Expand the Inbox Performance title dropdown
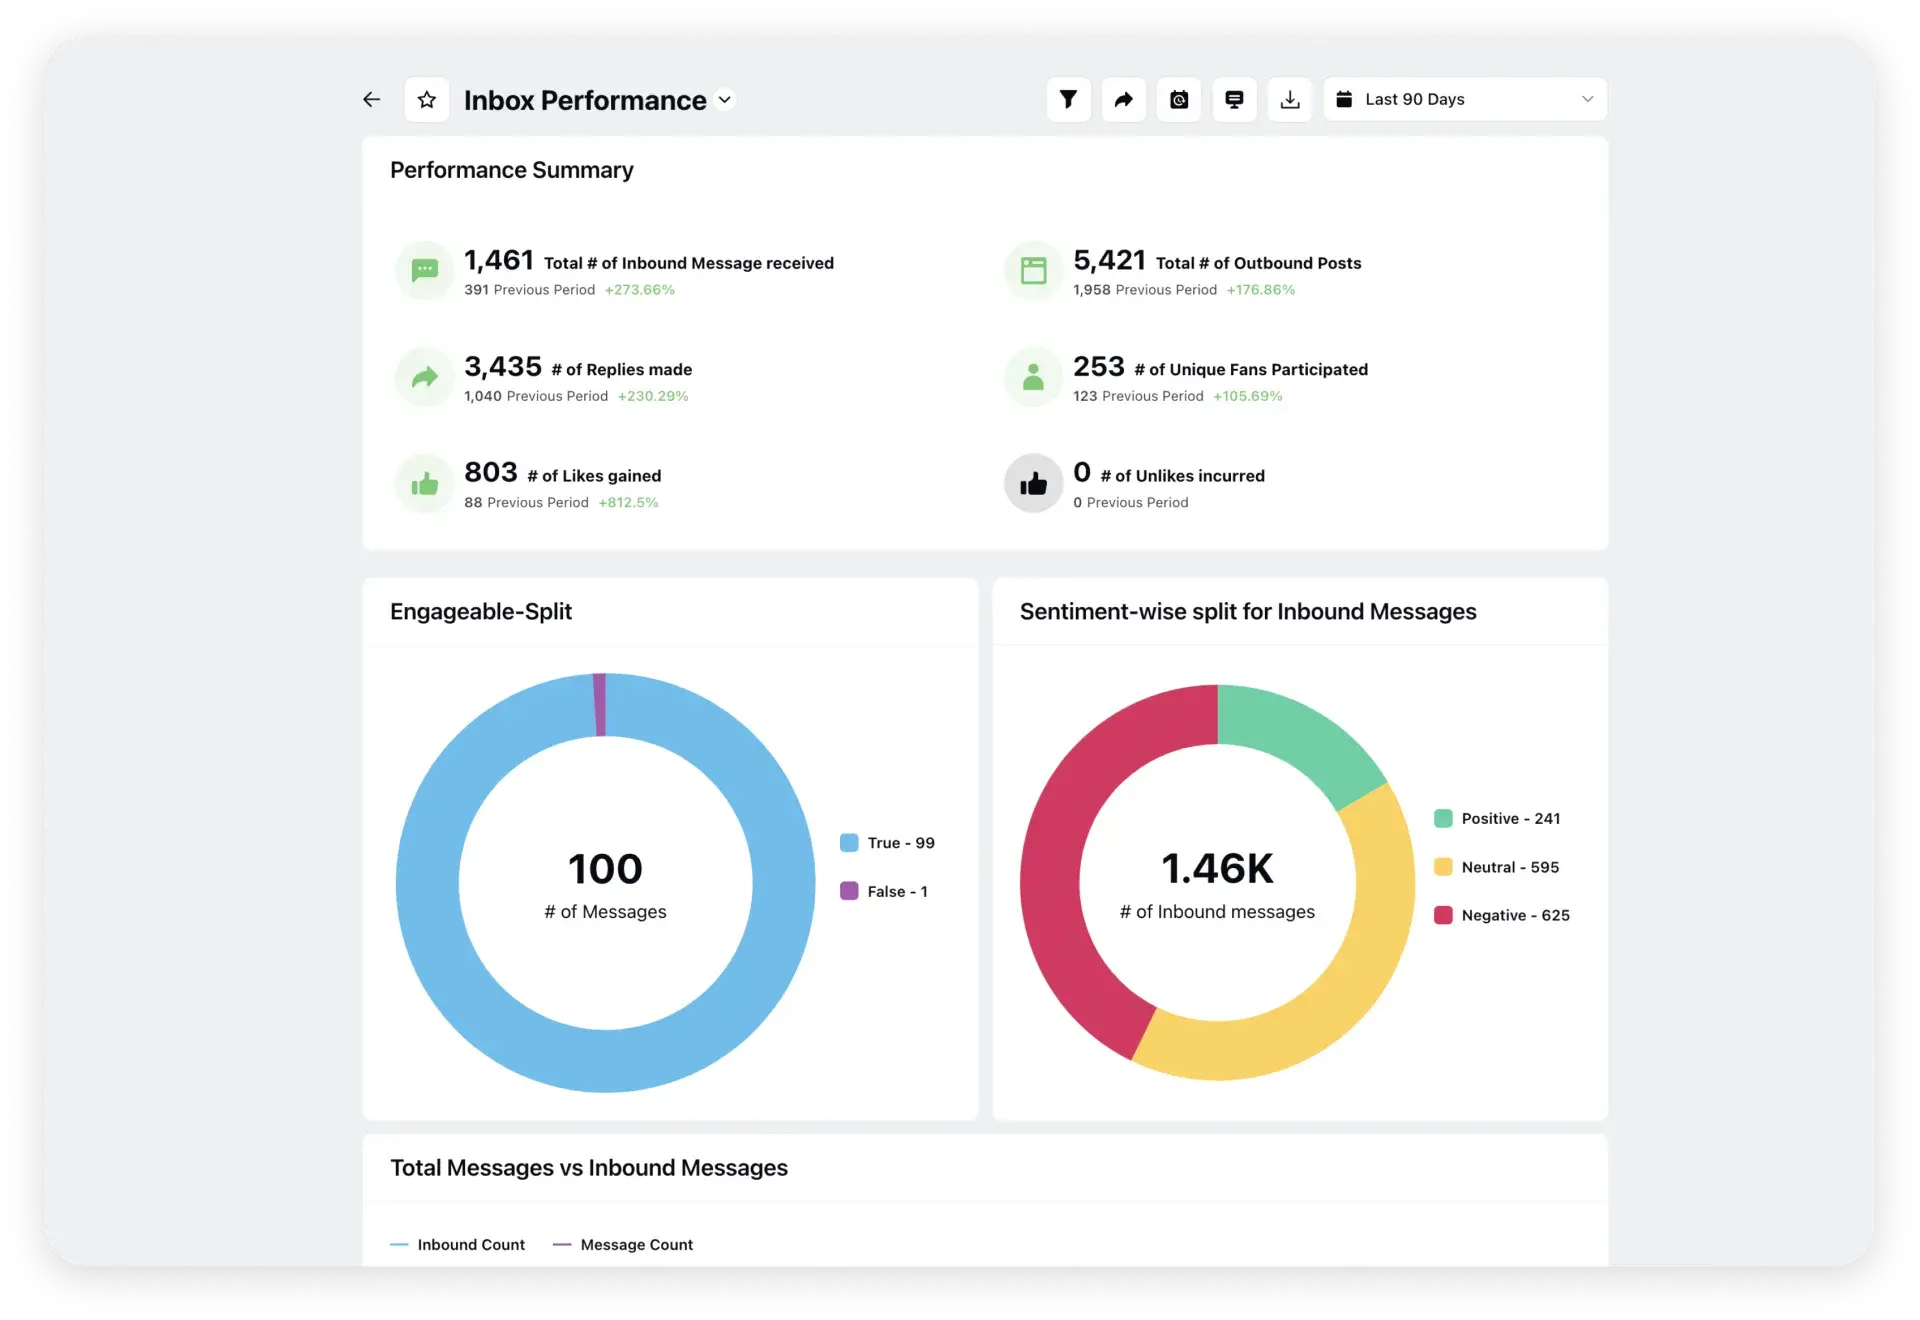This screenshot has height=1320, width=1920. click(725, 99)
